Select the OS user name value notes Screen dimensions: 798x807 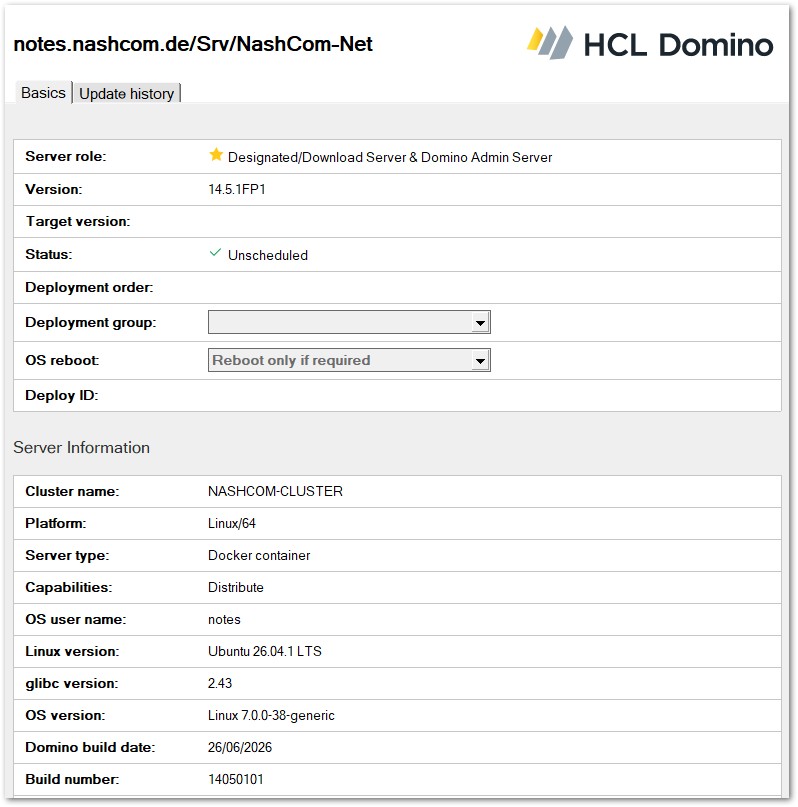point(224,619)
